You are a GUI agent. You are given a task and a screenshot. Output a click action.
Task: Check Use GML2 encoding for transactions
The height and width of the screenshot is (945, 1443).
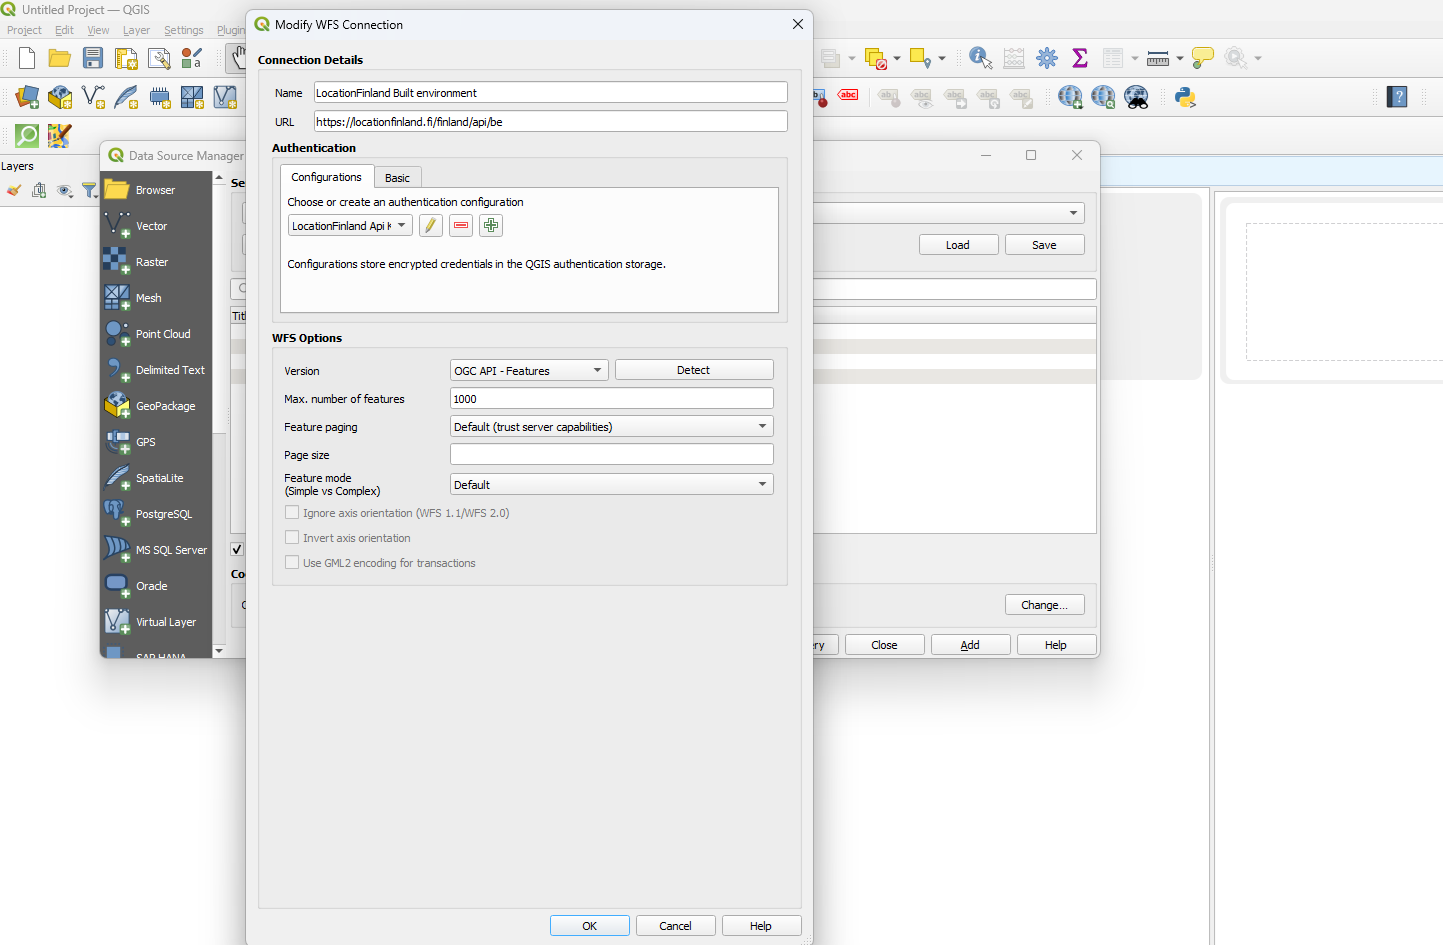coord(292,562)
